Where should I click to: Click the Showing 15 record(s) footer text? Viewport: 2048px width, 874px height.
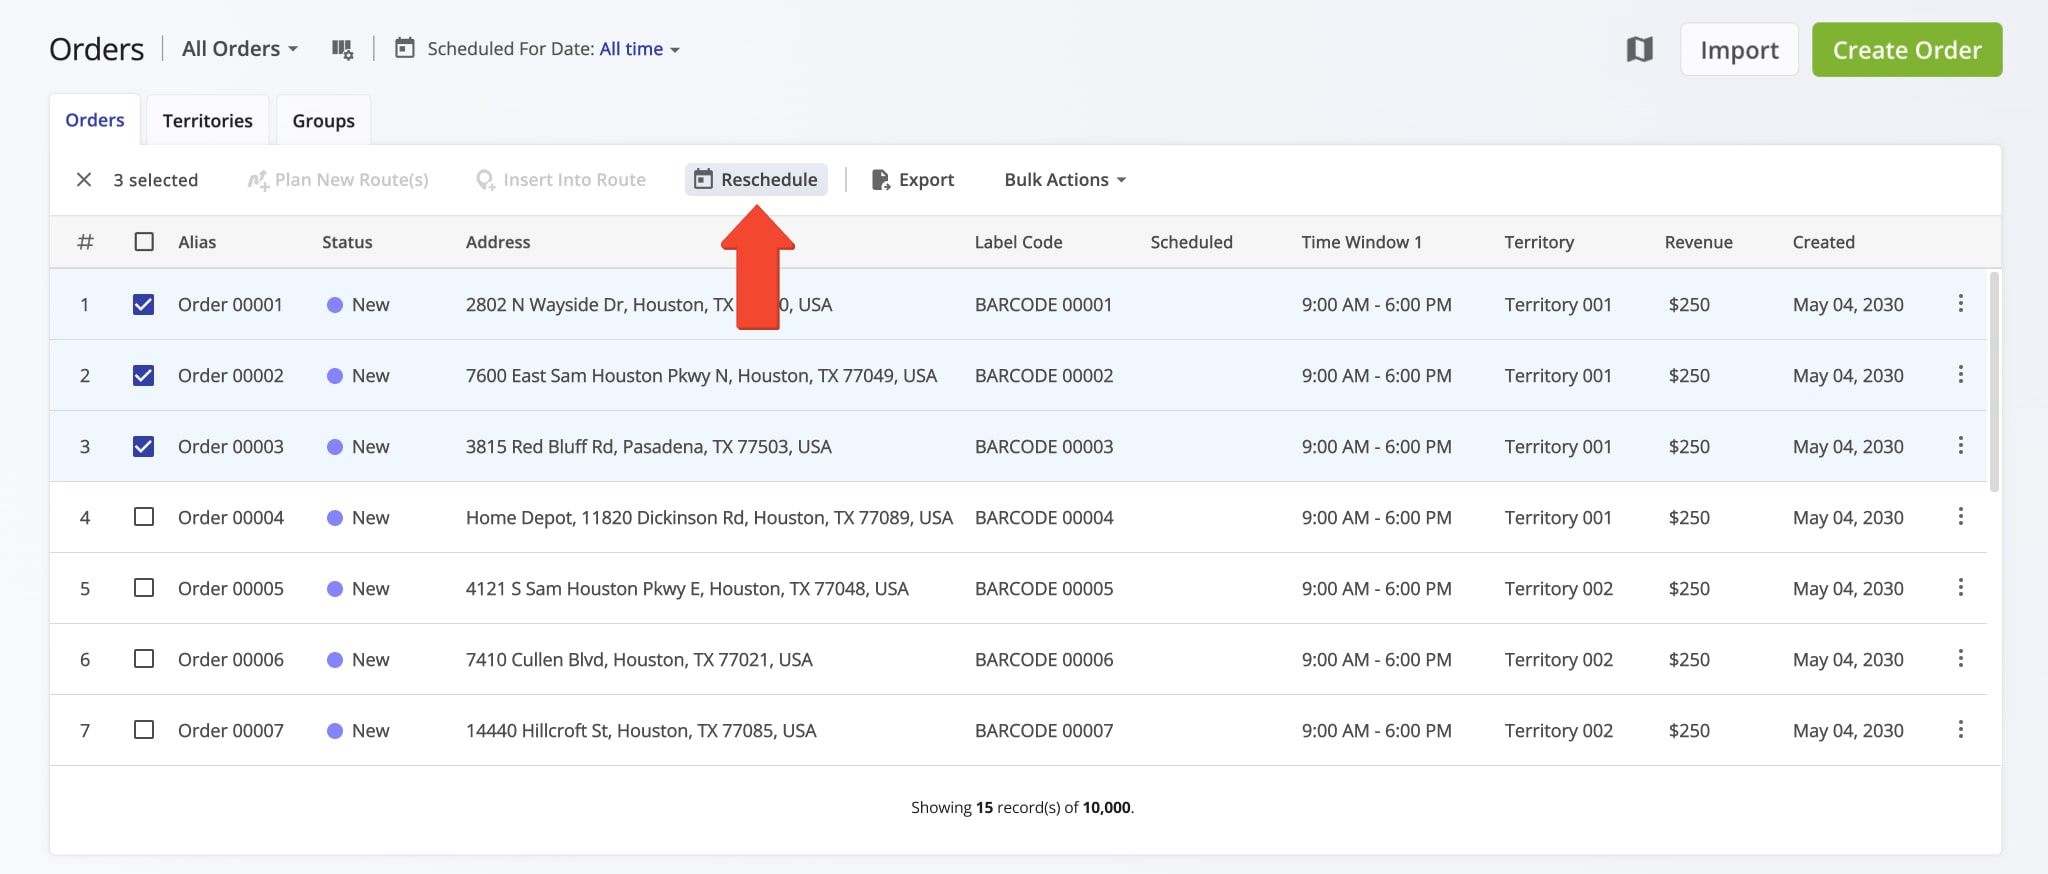(1022, 807)
